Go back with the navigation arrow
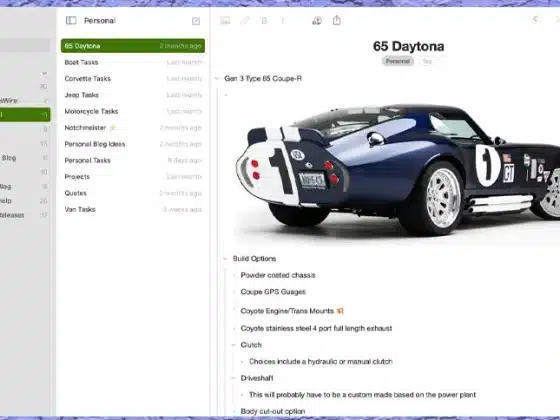Screen dimensions: 560x420 click(535, 19)
